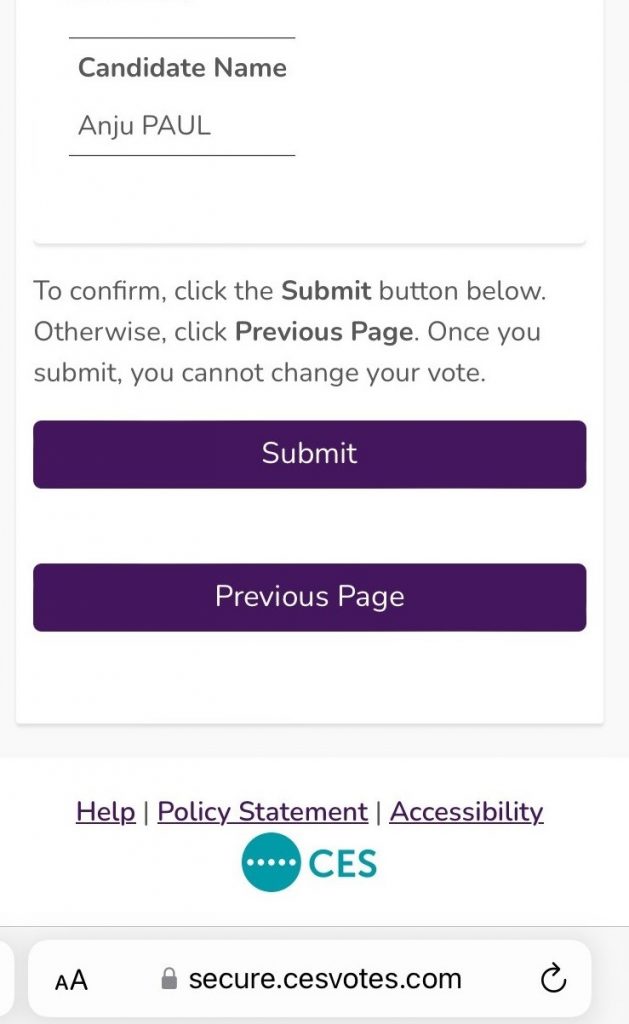
Task: Tap the teal CES circle logo
Action: [270, 862]
